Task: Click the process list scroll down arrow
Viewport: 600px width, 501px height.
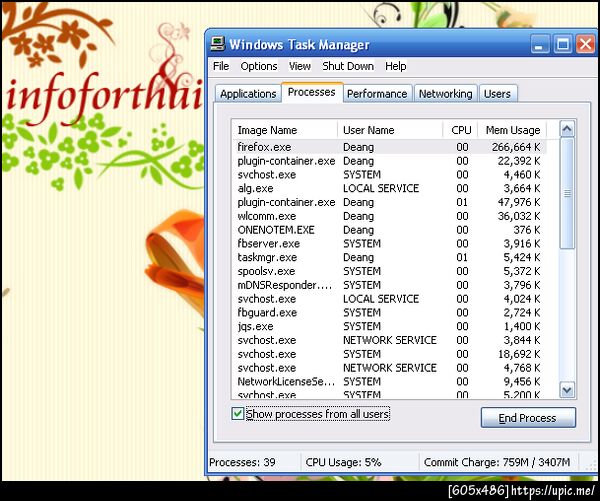Action: [x=567, y=390]
